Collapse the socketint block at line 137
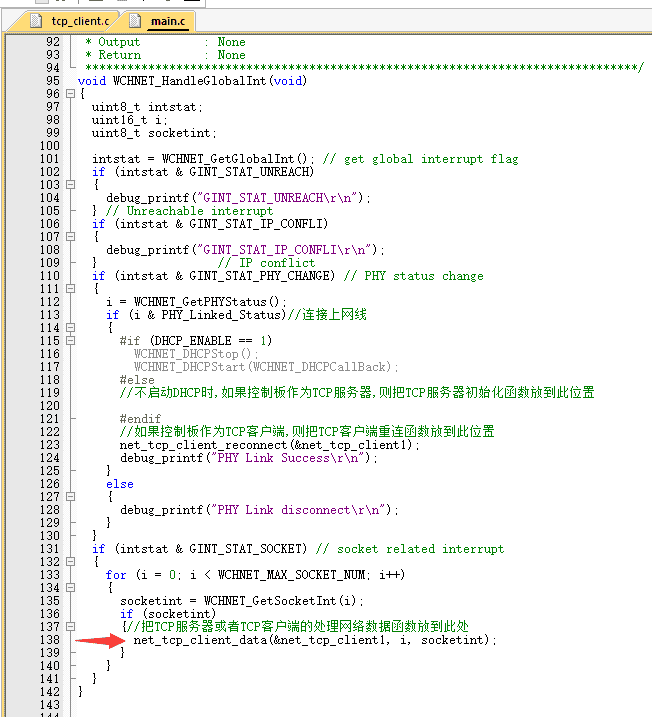This screenshot has width=652, height=717. click(70, 627)
